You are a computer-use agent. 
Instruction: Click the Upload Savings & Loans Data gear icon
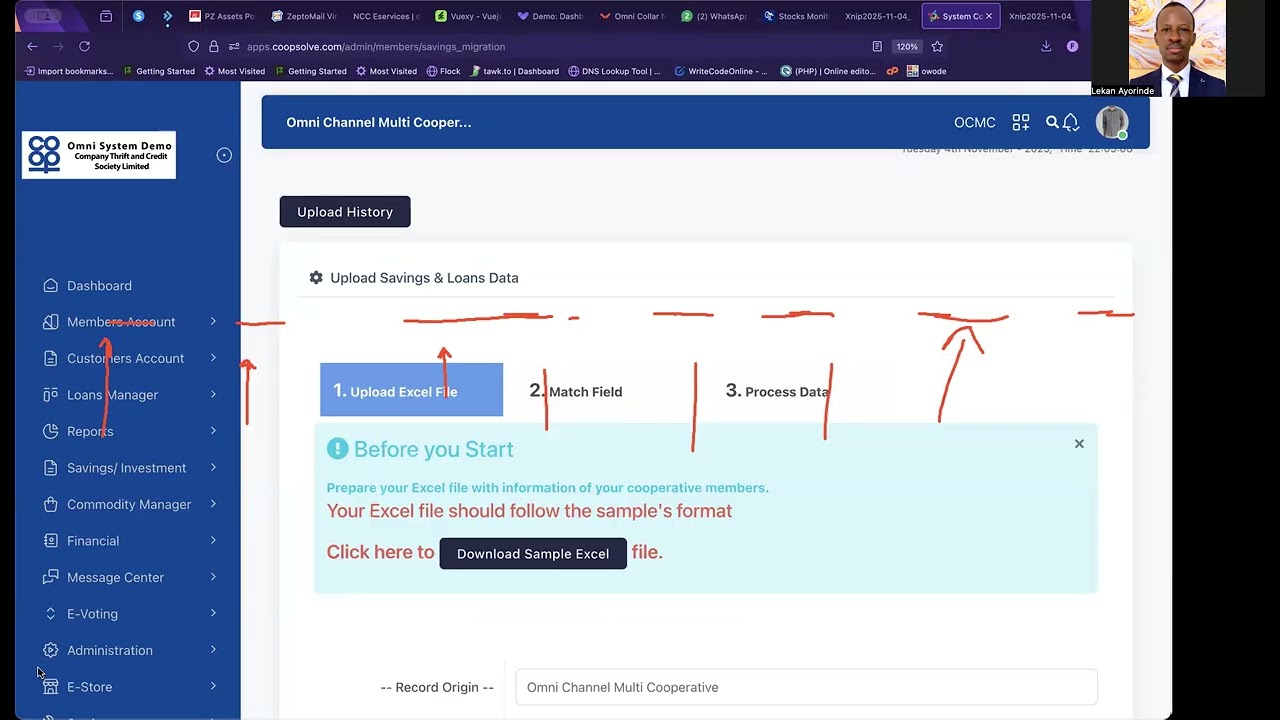tap(316, 278)
